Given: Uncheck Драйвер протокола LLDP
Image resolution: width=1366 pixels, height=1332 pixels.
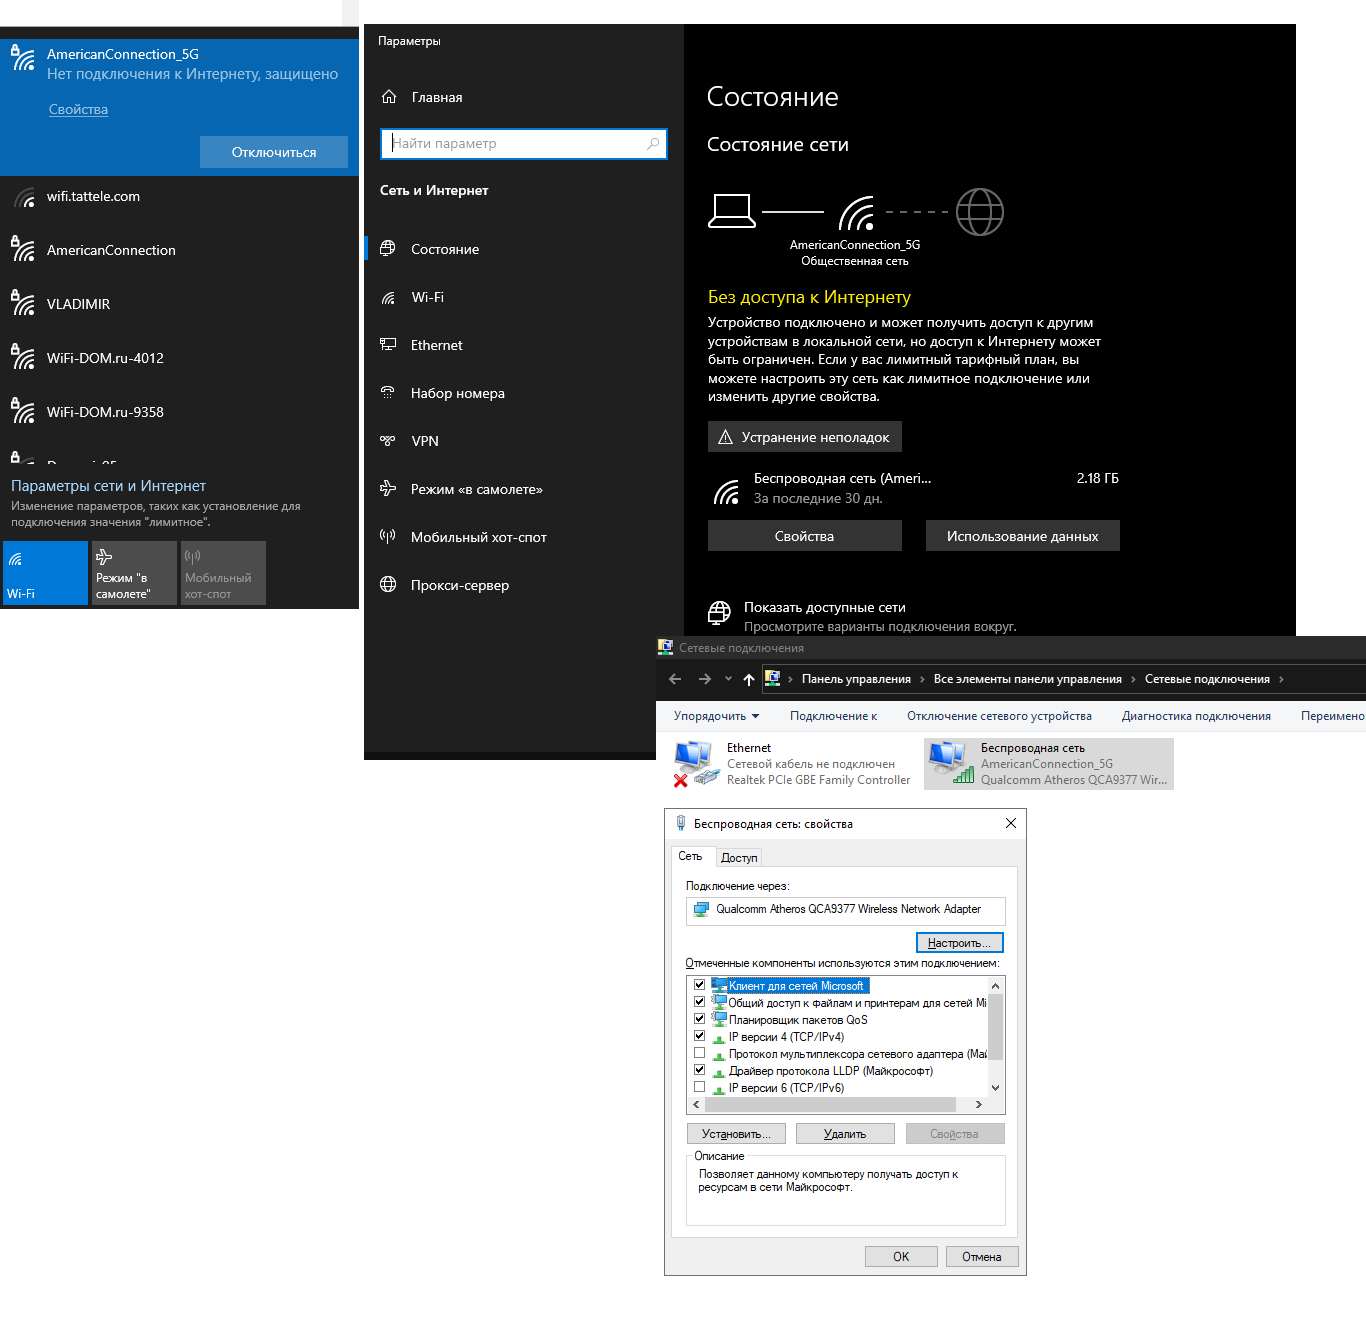Looking at the screenshot, I should pos(699,1070).
